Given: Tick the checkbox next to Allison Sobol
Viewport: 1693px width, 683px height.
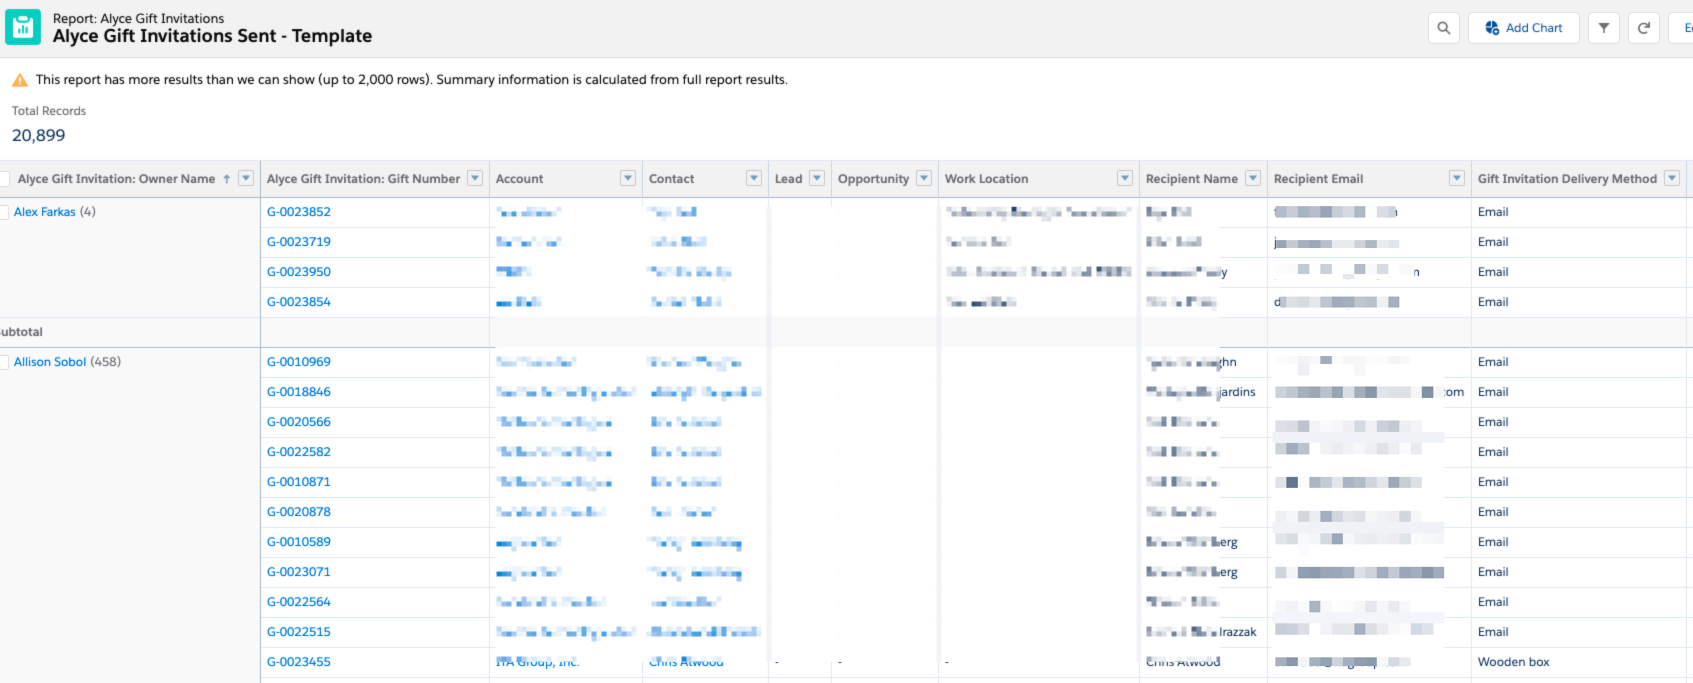Looking at the screenshot, I should pyautogui.click(x=4, y=362).
